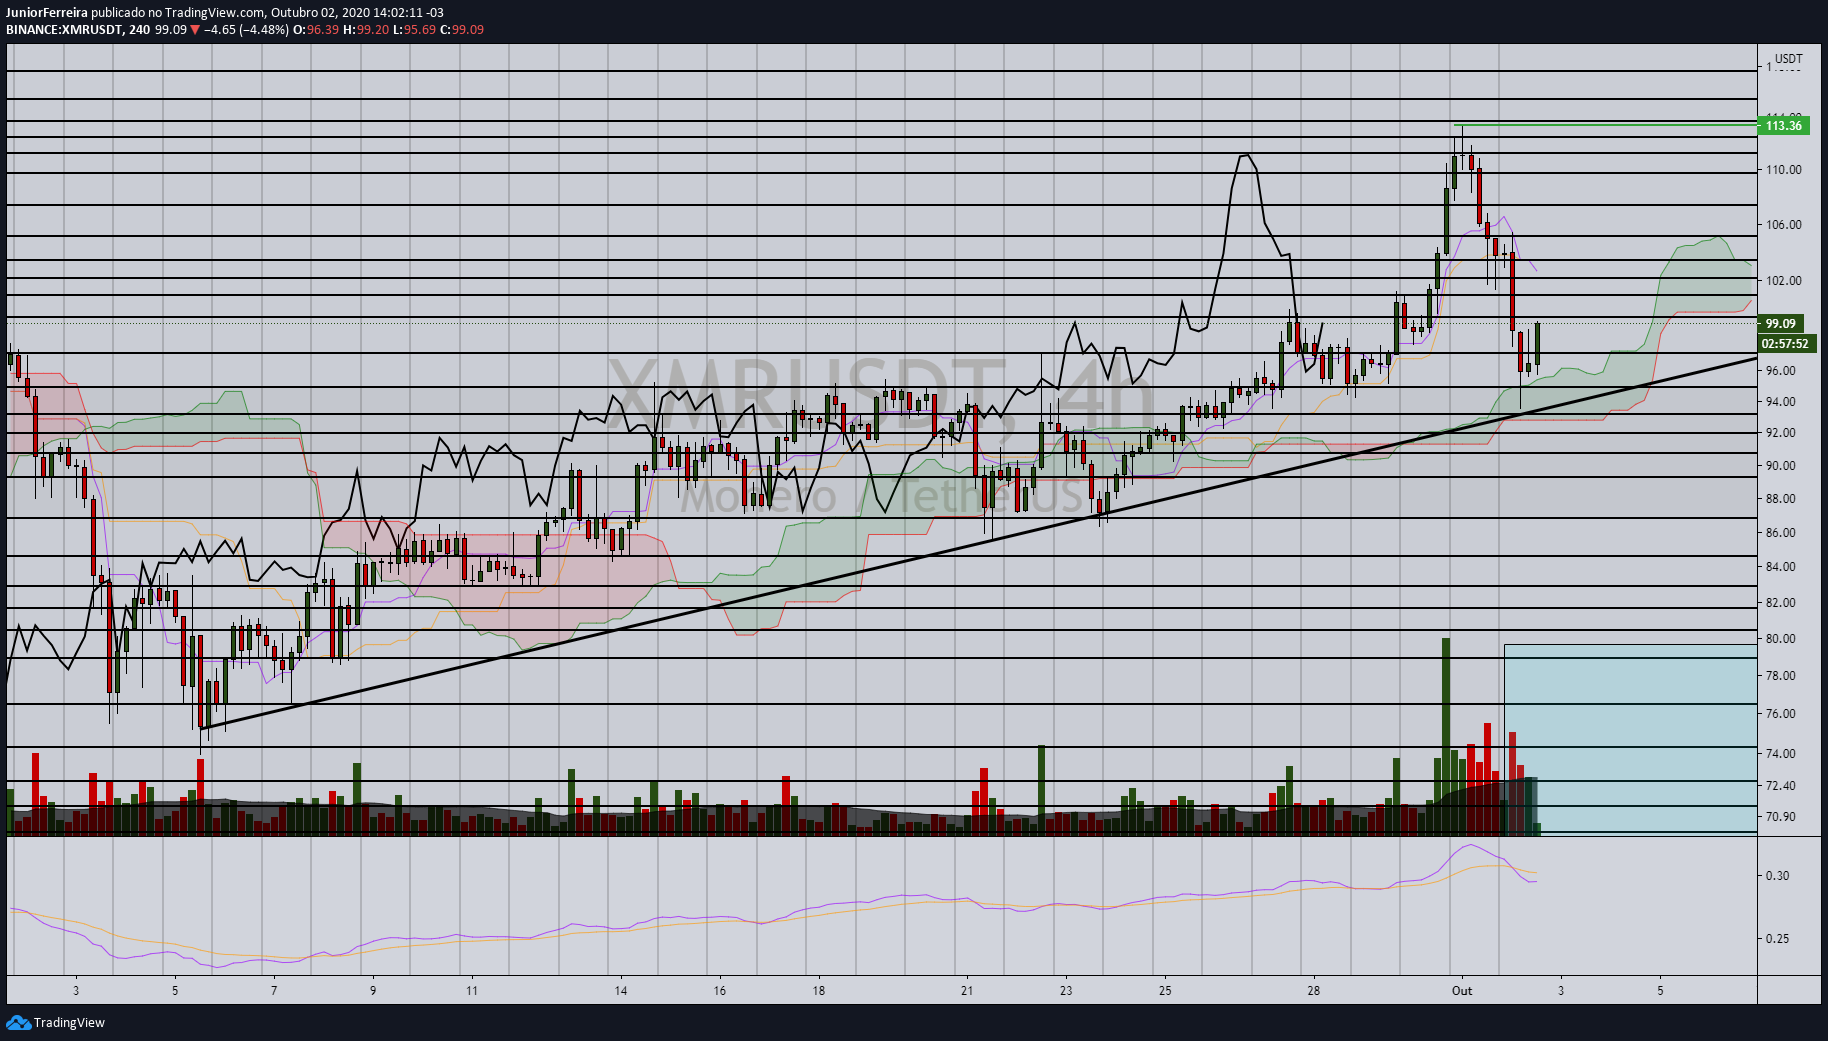This screenshot has height=1041, width=1828.
Task: Click the XMRUSDT, 4h watermark text
Action: [x=882, y=395]
